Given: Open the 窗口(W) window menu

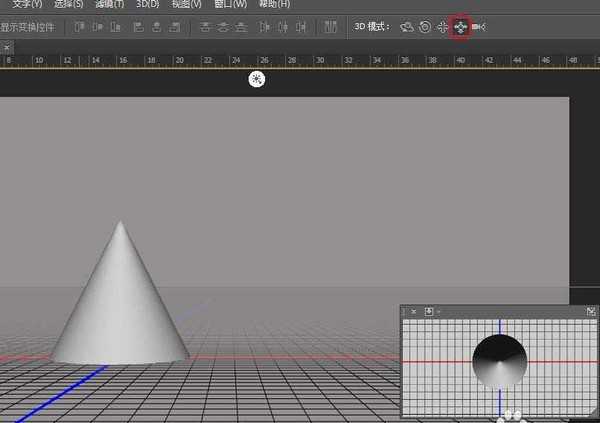Looking at the screenshot, I should [x=230, y=5].
